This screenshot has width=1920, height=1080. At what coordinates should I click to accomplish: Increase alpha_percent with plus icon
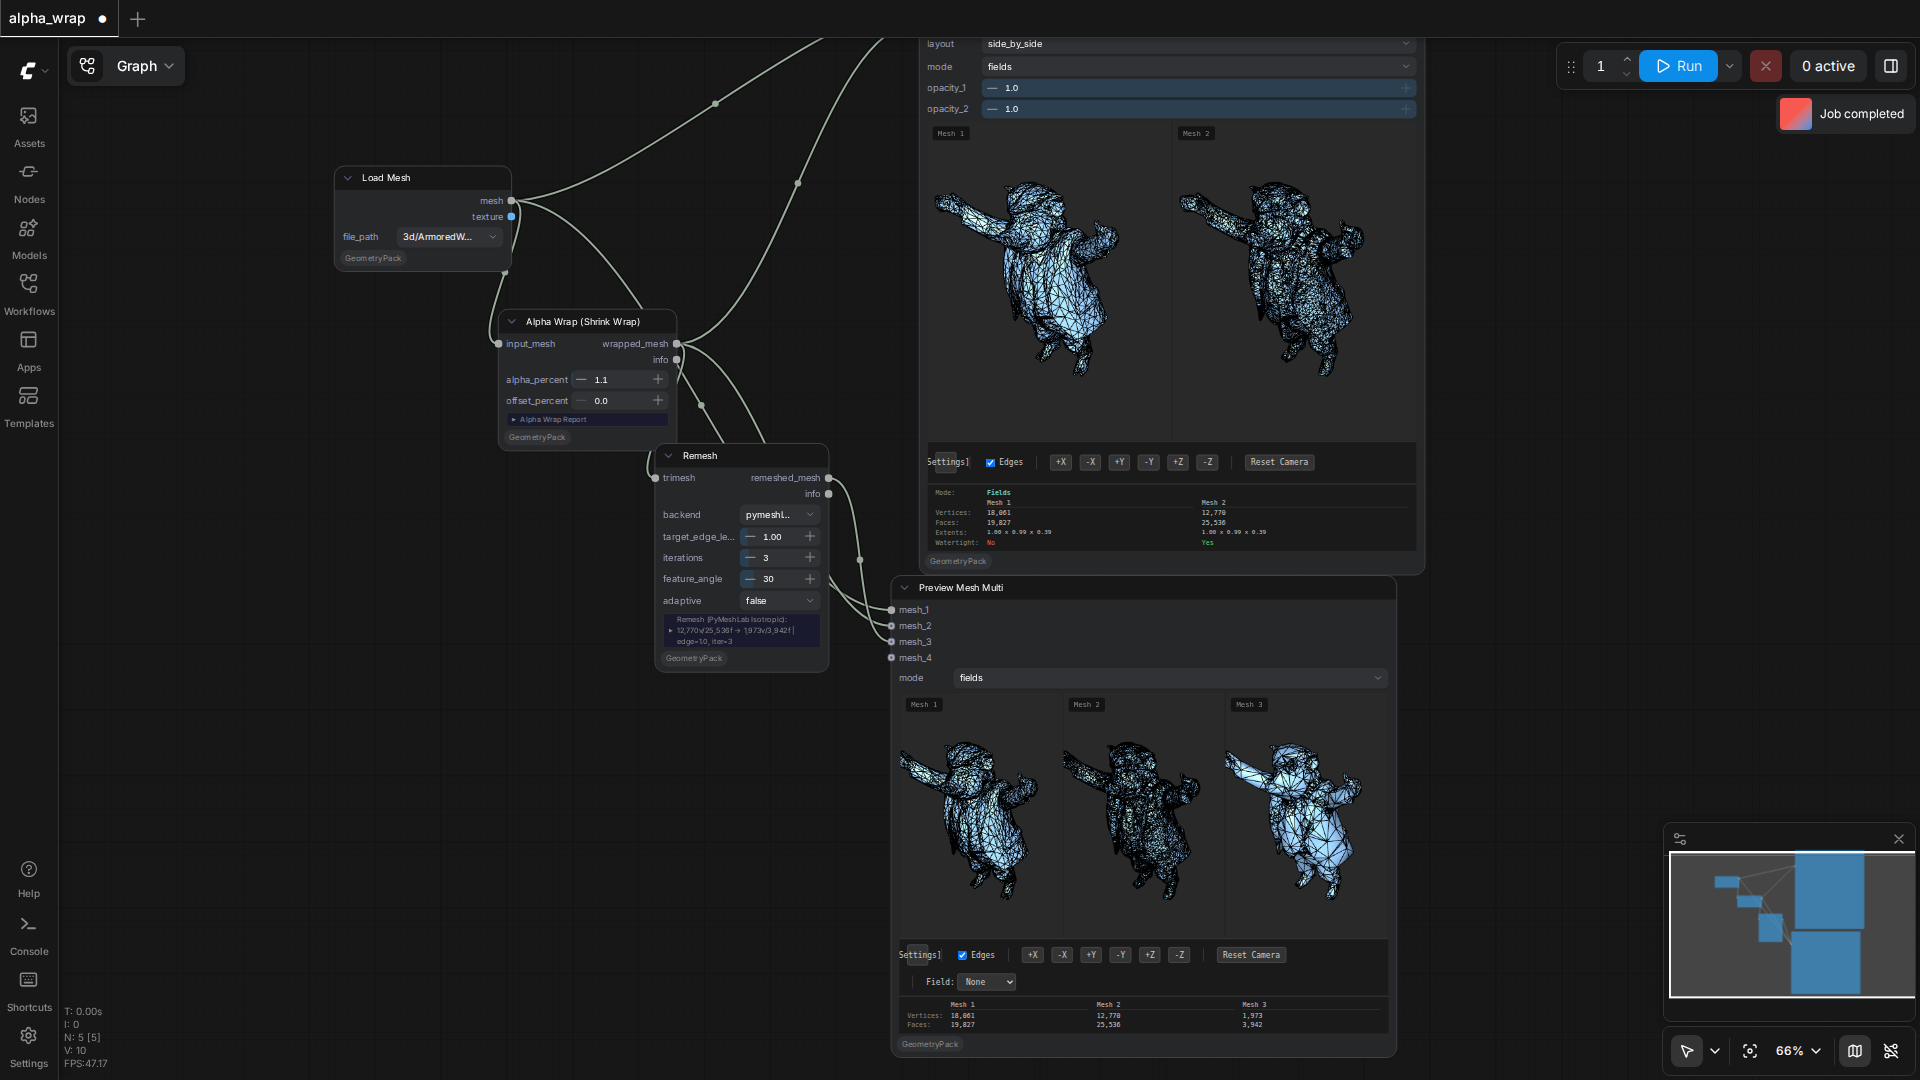[658, 380]
